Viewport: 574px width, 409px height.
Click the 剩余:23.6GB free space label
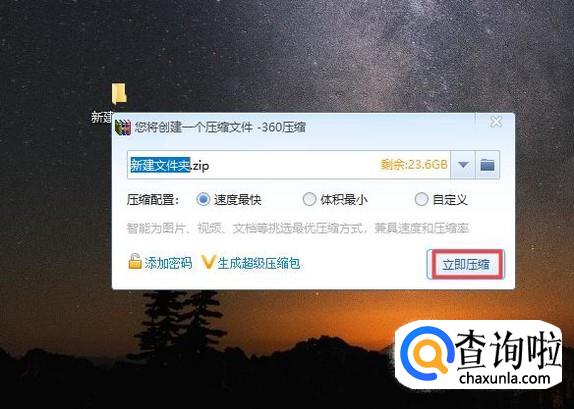click(414, 165)
